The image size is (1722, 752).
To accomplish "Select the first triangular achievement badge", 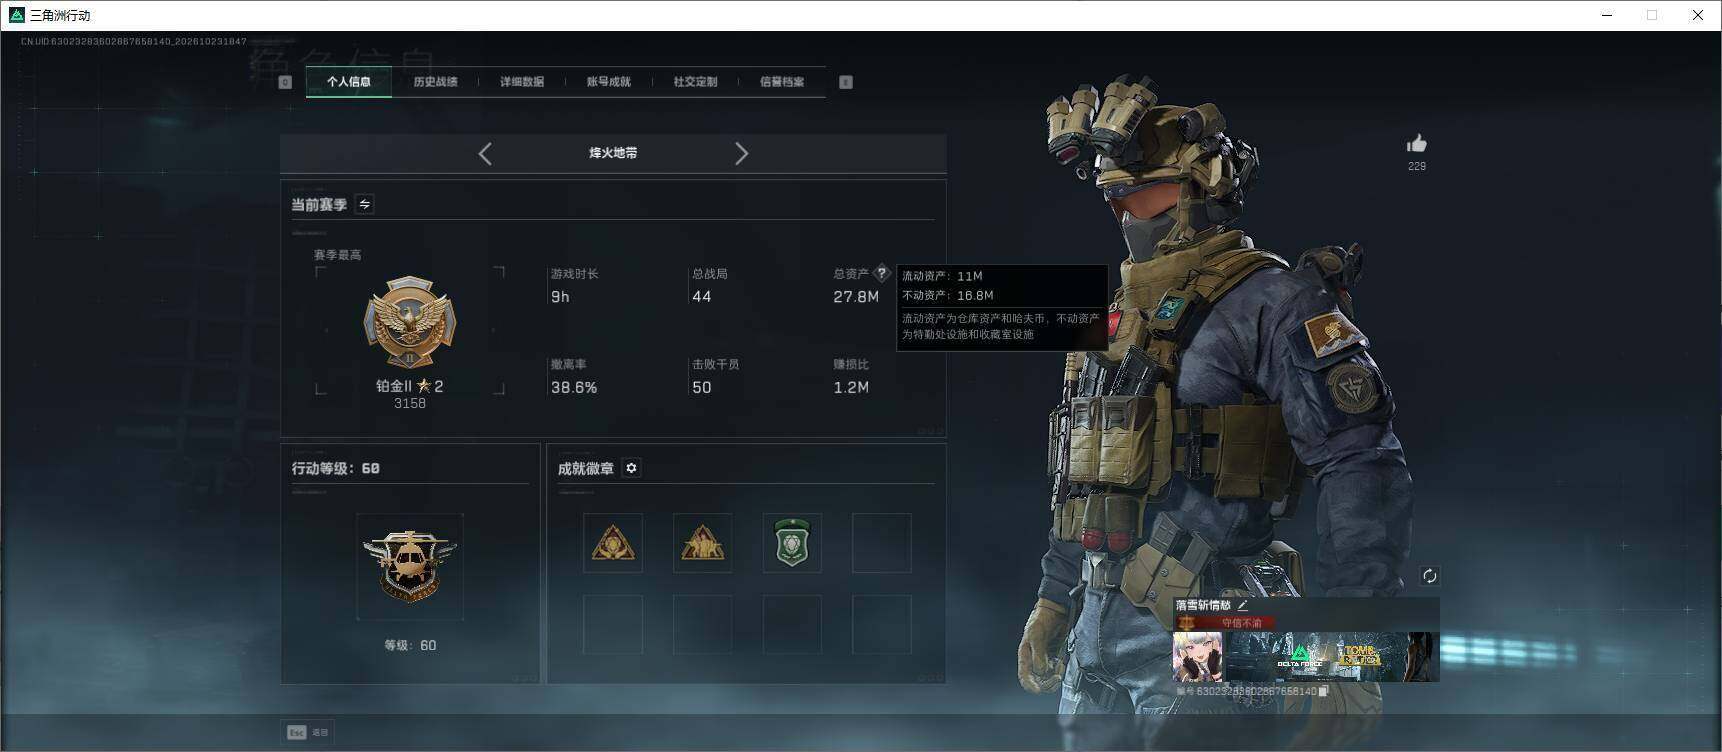I will pyautogui.click(x=613, y=543).
